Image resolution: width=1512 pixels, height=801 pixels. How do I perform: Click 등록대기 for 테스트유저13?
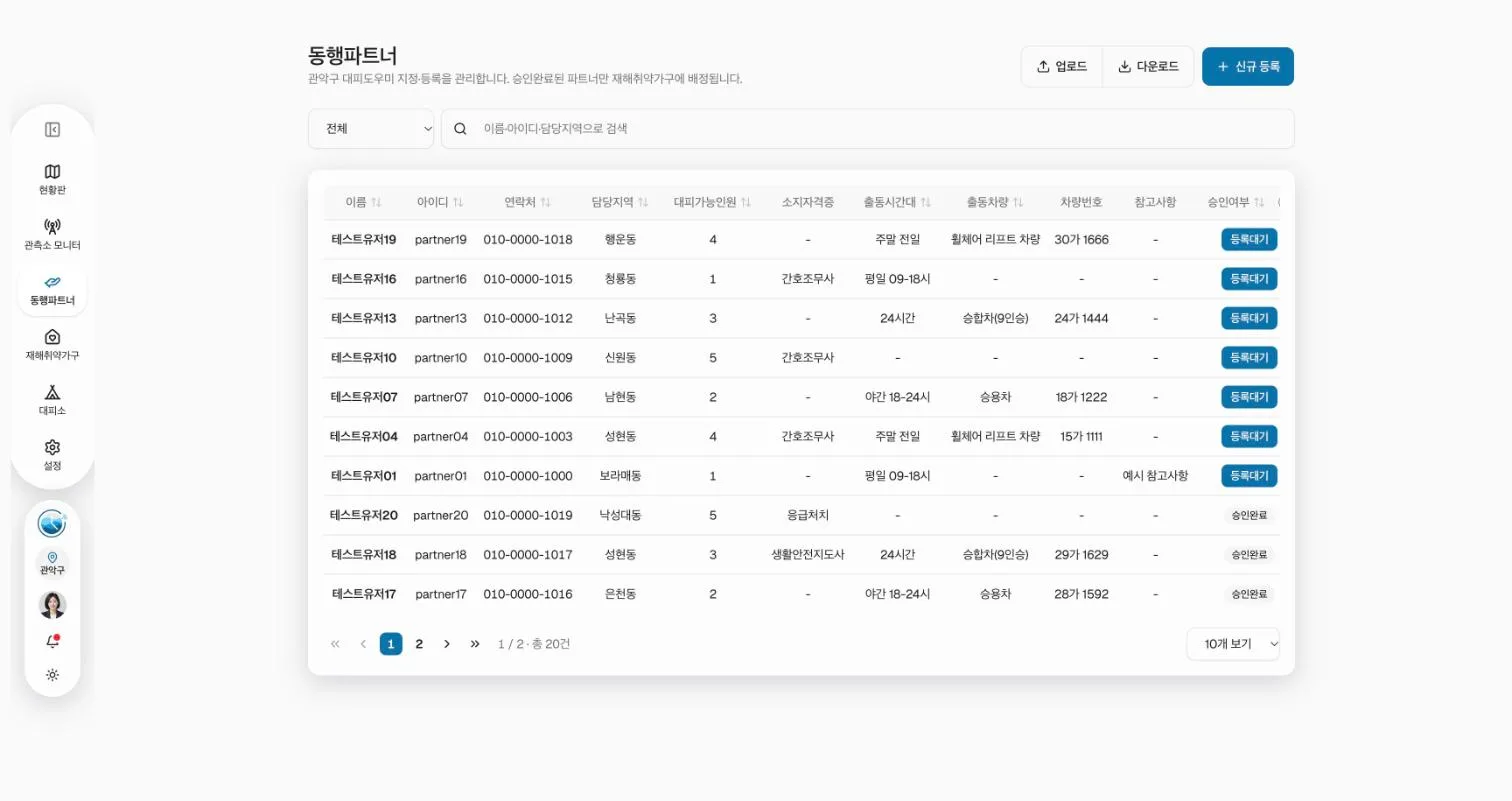(x=1249, y=318)
